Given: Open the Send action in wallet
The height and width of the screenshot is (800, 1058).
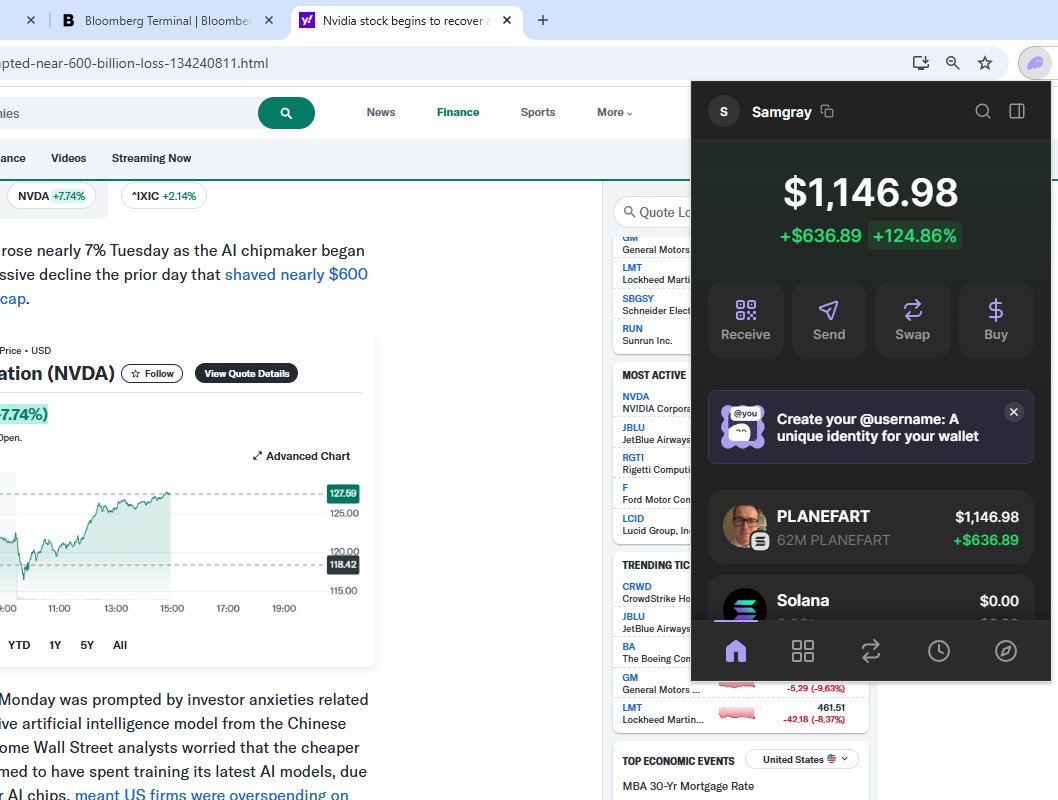Looking at the screenshot, I should pos(829,320).
